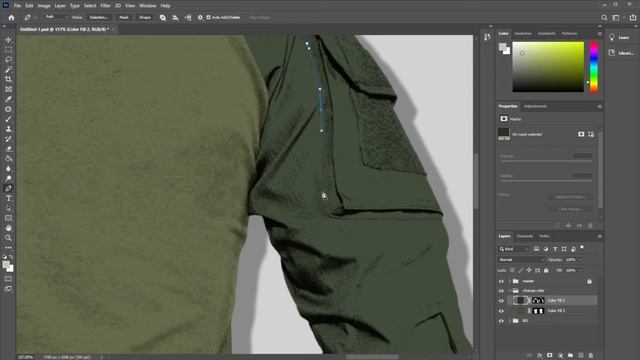Switch to the Channels tab
This screenshot has height=360, width=640.
[525, 236]
